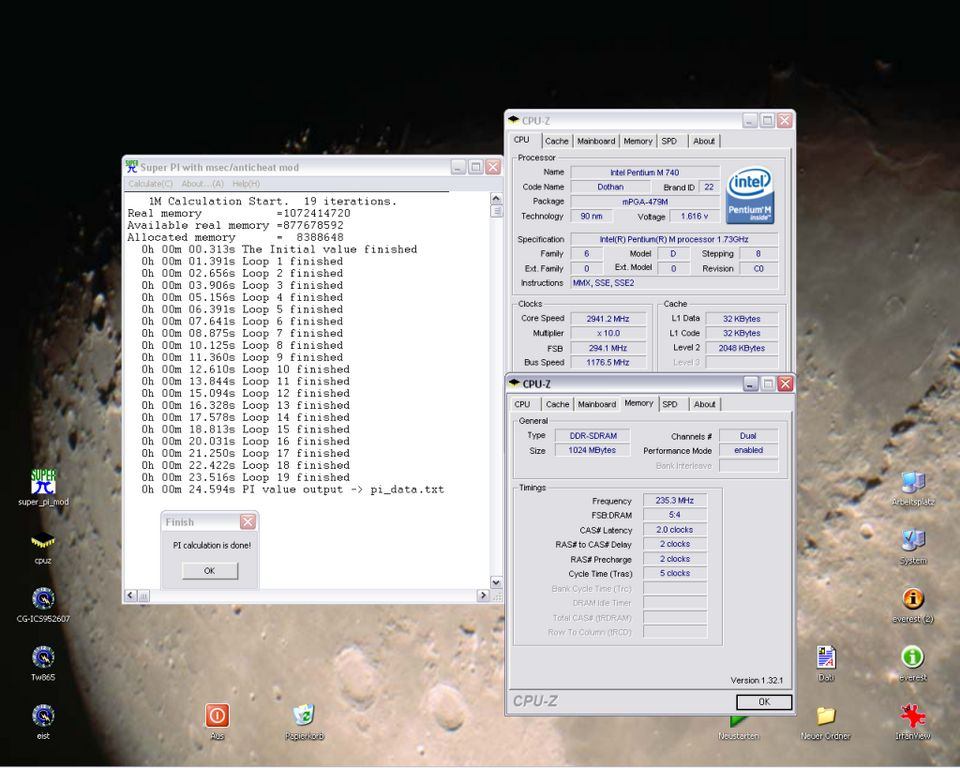Switch to About tab in back CPU-Z window
This screenshot has width=960, height=768.
click(x=703, y=141)
